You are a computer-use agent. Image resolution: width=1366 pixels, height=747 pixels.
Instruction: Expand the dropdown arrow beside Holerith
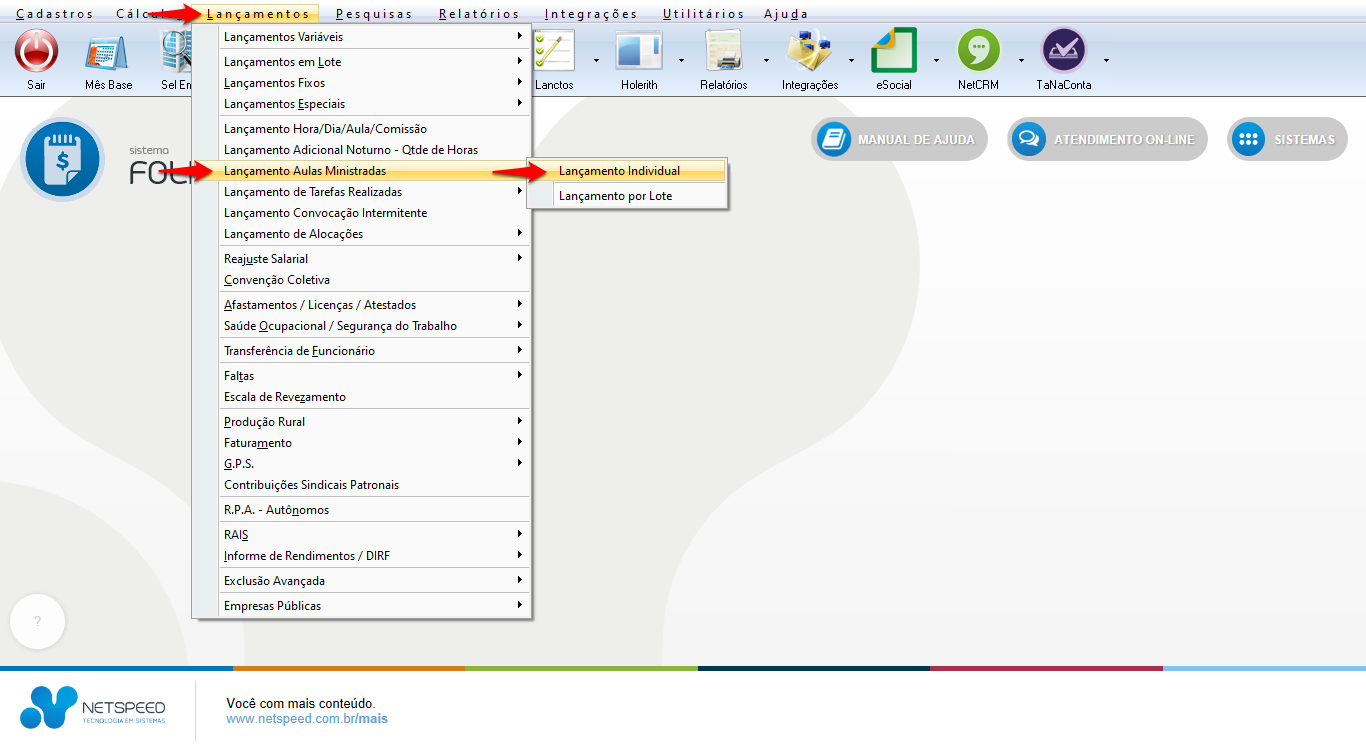[681, 60]
